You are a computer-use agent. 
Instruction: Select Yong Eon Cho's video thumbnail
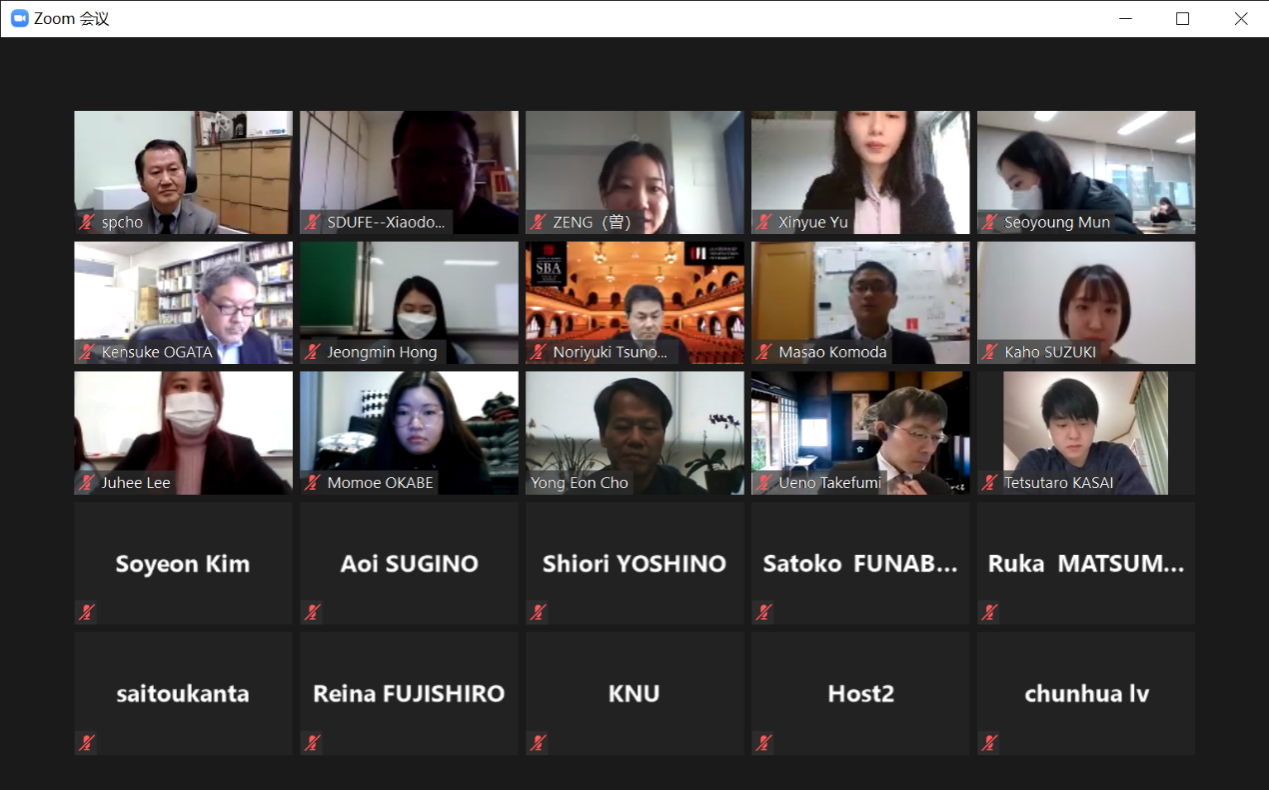point(635,433)
